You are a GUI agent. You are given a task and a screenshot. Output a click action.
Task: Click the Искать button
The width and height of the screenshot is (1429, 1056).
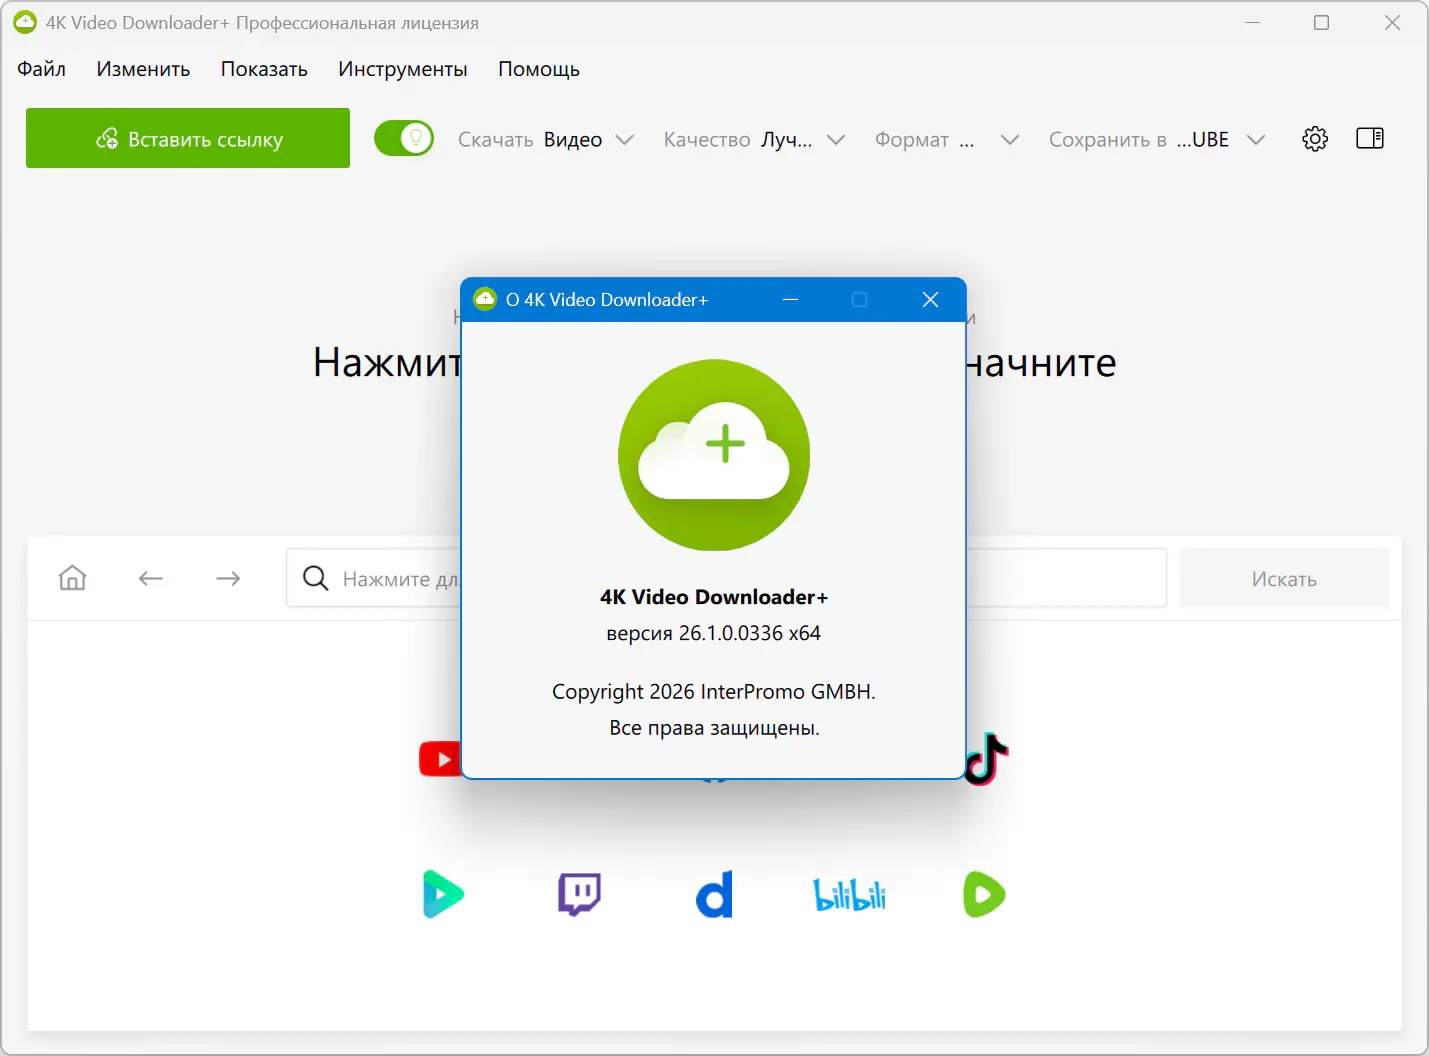(x=1284, y=578)
